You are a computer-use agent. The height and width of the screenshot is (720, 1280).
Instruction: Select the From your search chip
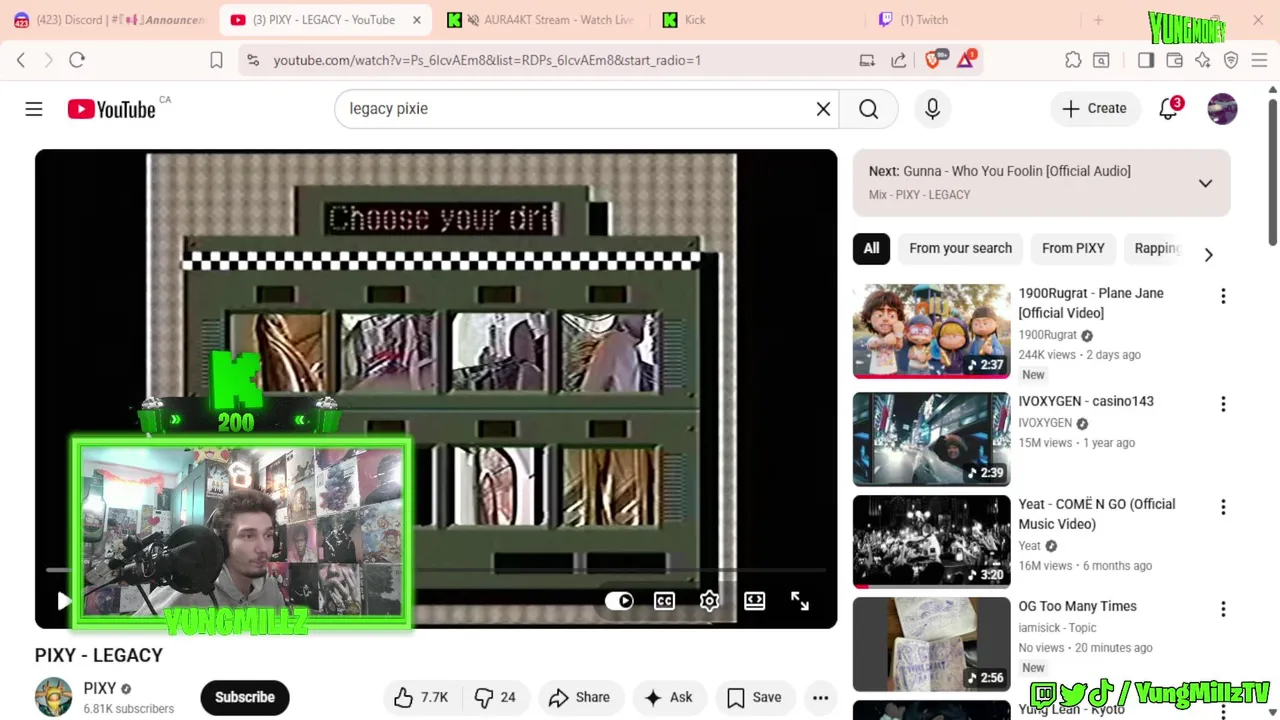(960, 248)
